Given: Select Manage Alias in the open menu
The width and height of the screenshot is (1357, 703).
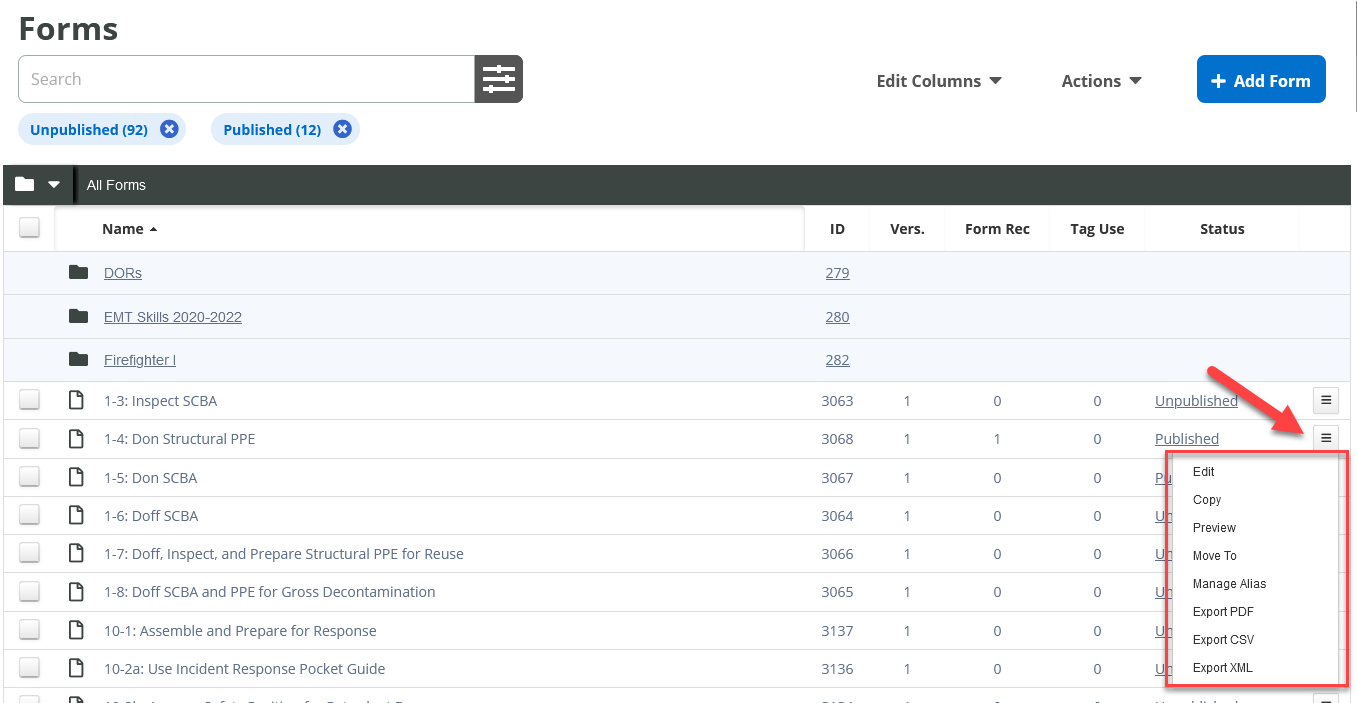Looking at the screenshot, I should coord(1230,583).
